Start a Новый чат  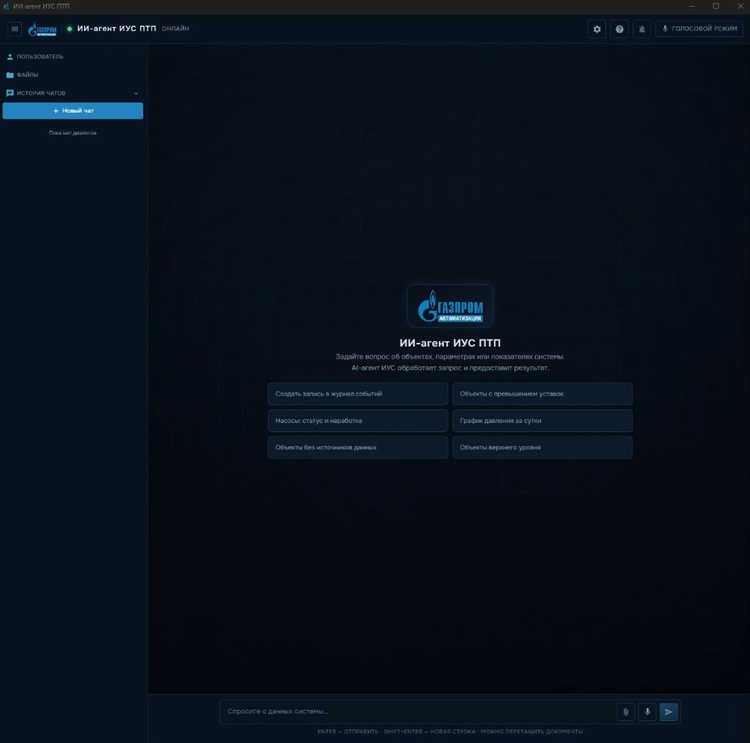click(x=73, y=111)
